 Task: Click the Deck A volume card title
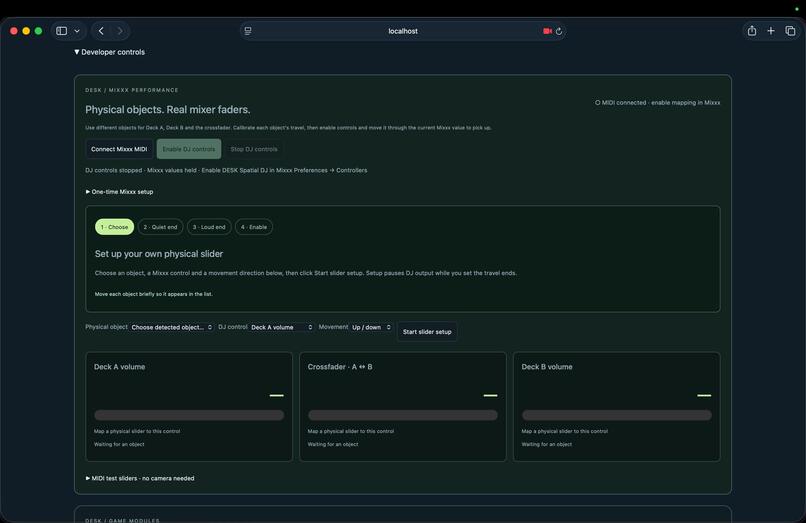(119, 367)
